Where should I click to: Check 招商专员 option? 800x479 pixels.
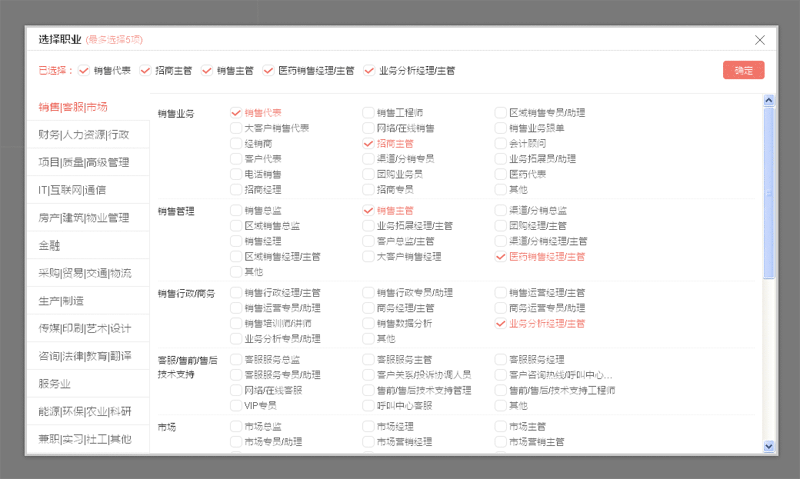368,189
